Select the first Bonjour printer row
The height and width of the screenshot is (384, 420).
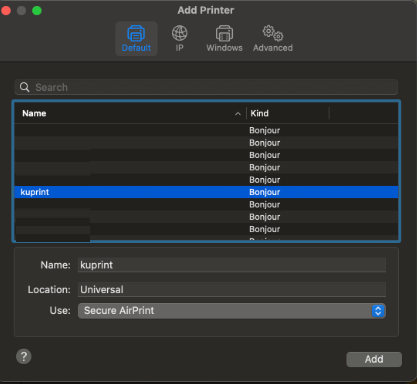(206, 130)
